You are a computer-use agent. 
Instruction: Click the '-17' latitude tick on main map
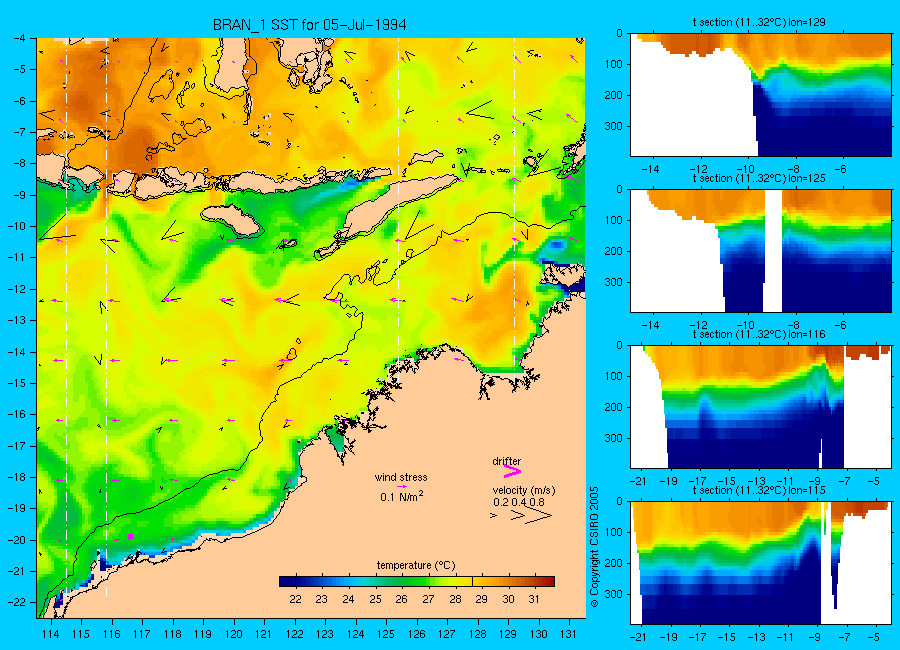[17, 446]
